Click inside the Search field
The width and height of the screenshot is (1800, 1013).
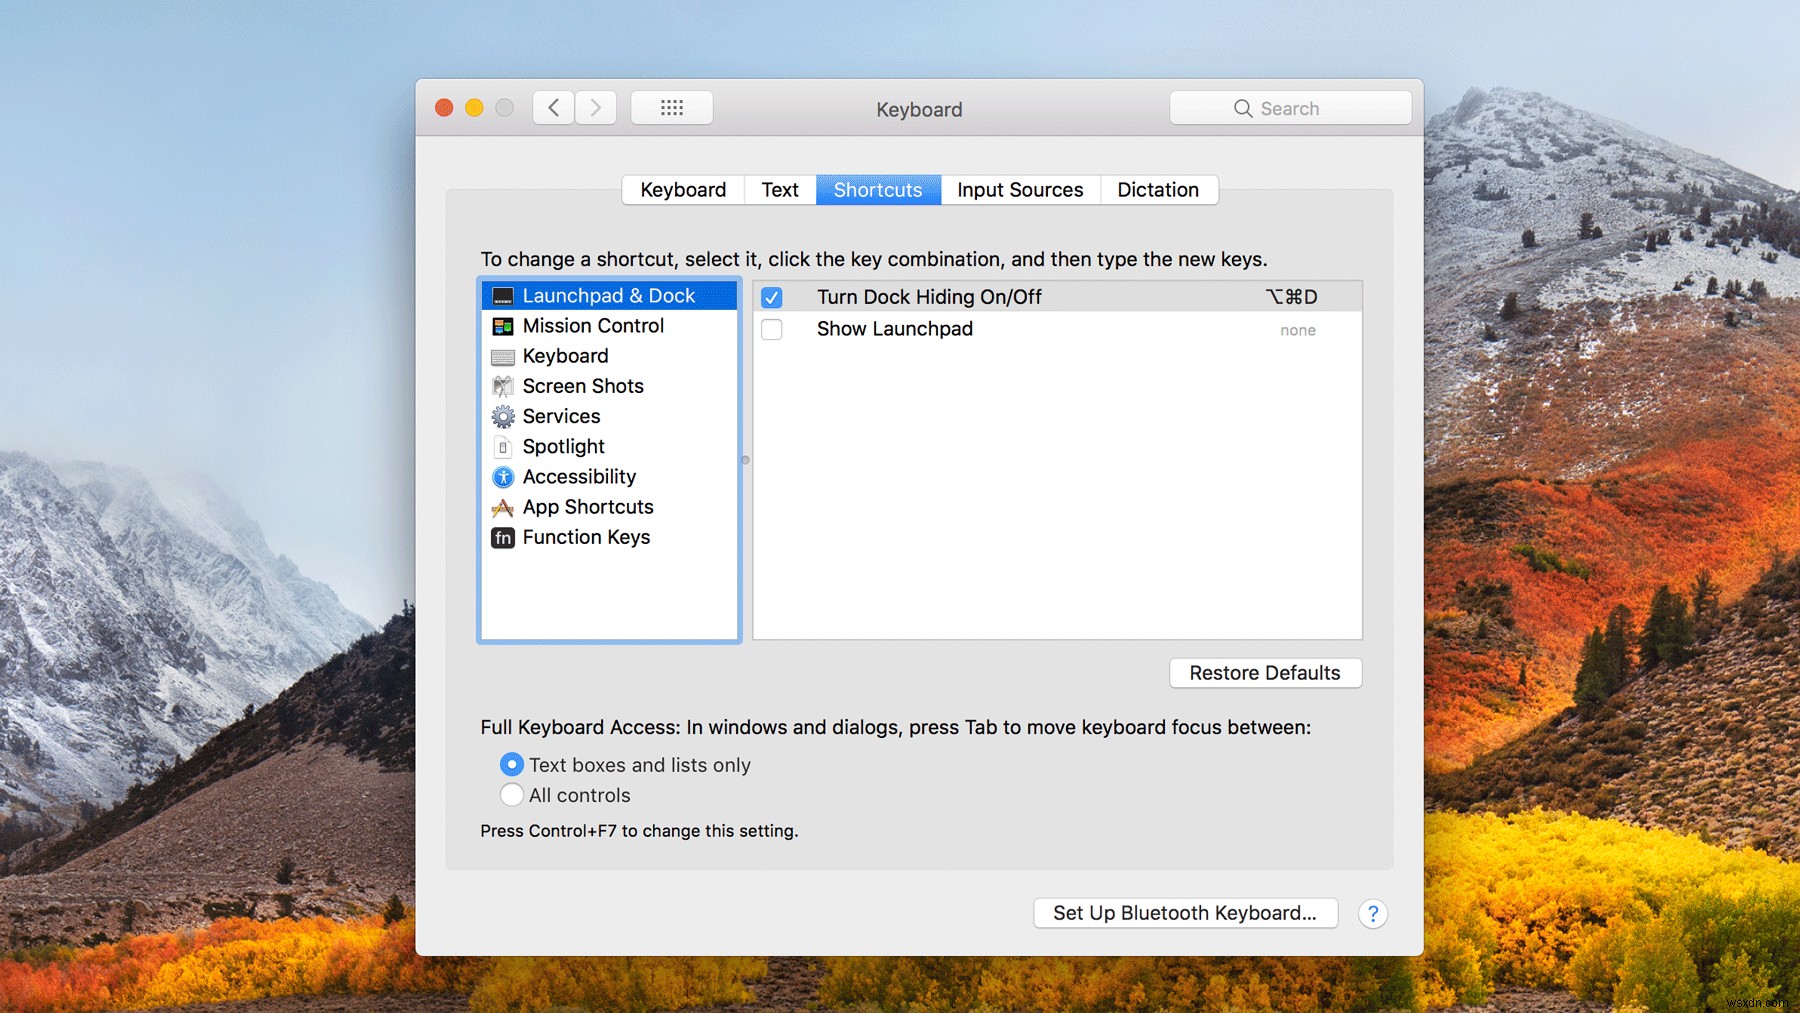(x=1289, y=107)
